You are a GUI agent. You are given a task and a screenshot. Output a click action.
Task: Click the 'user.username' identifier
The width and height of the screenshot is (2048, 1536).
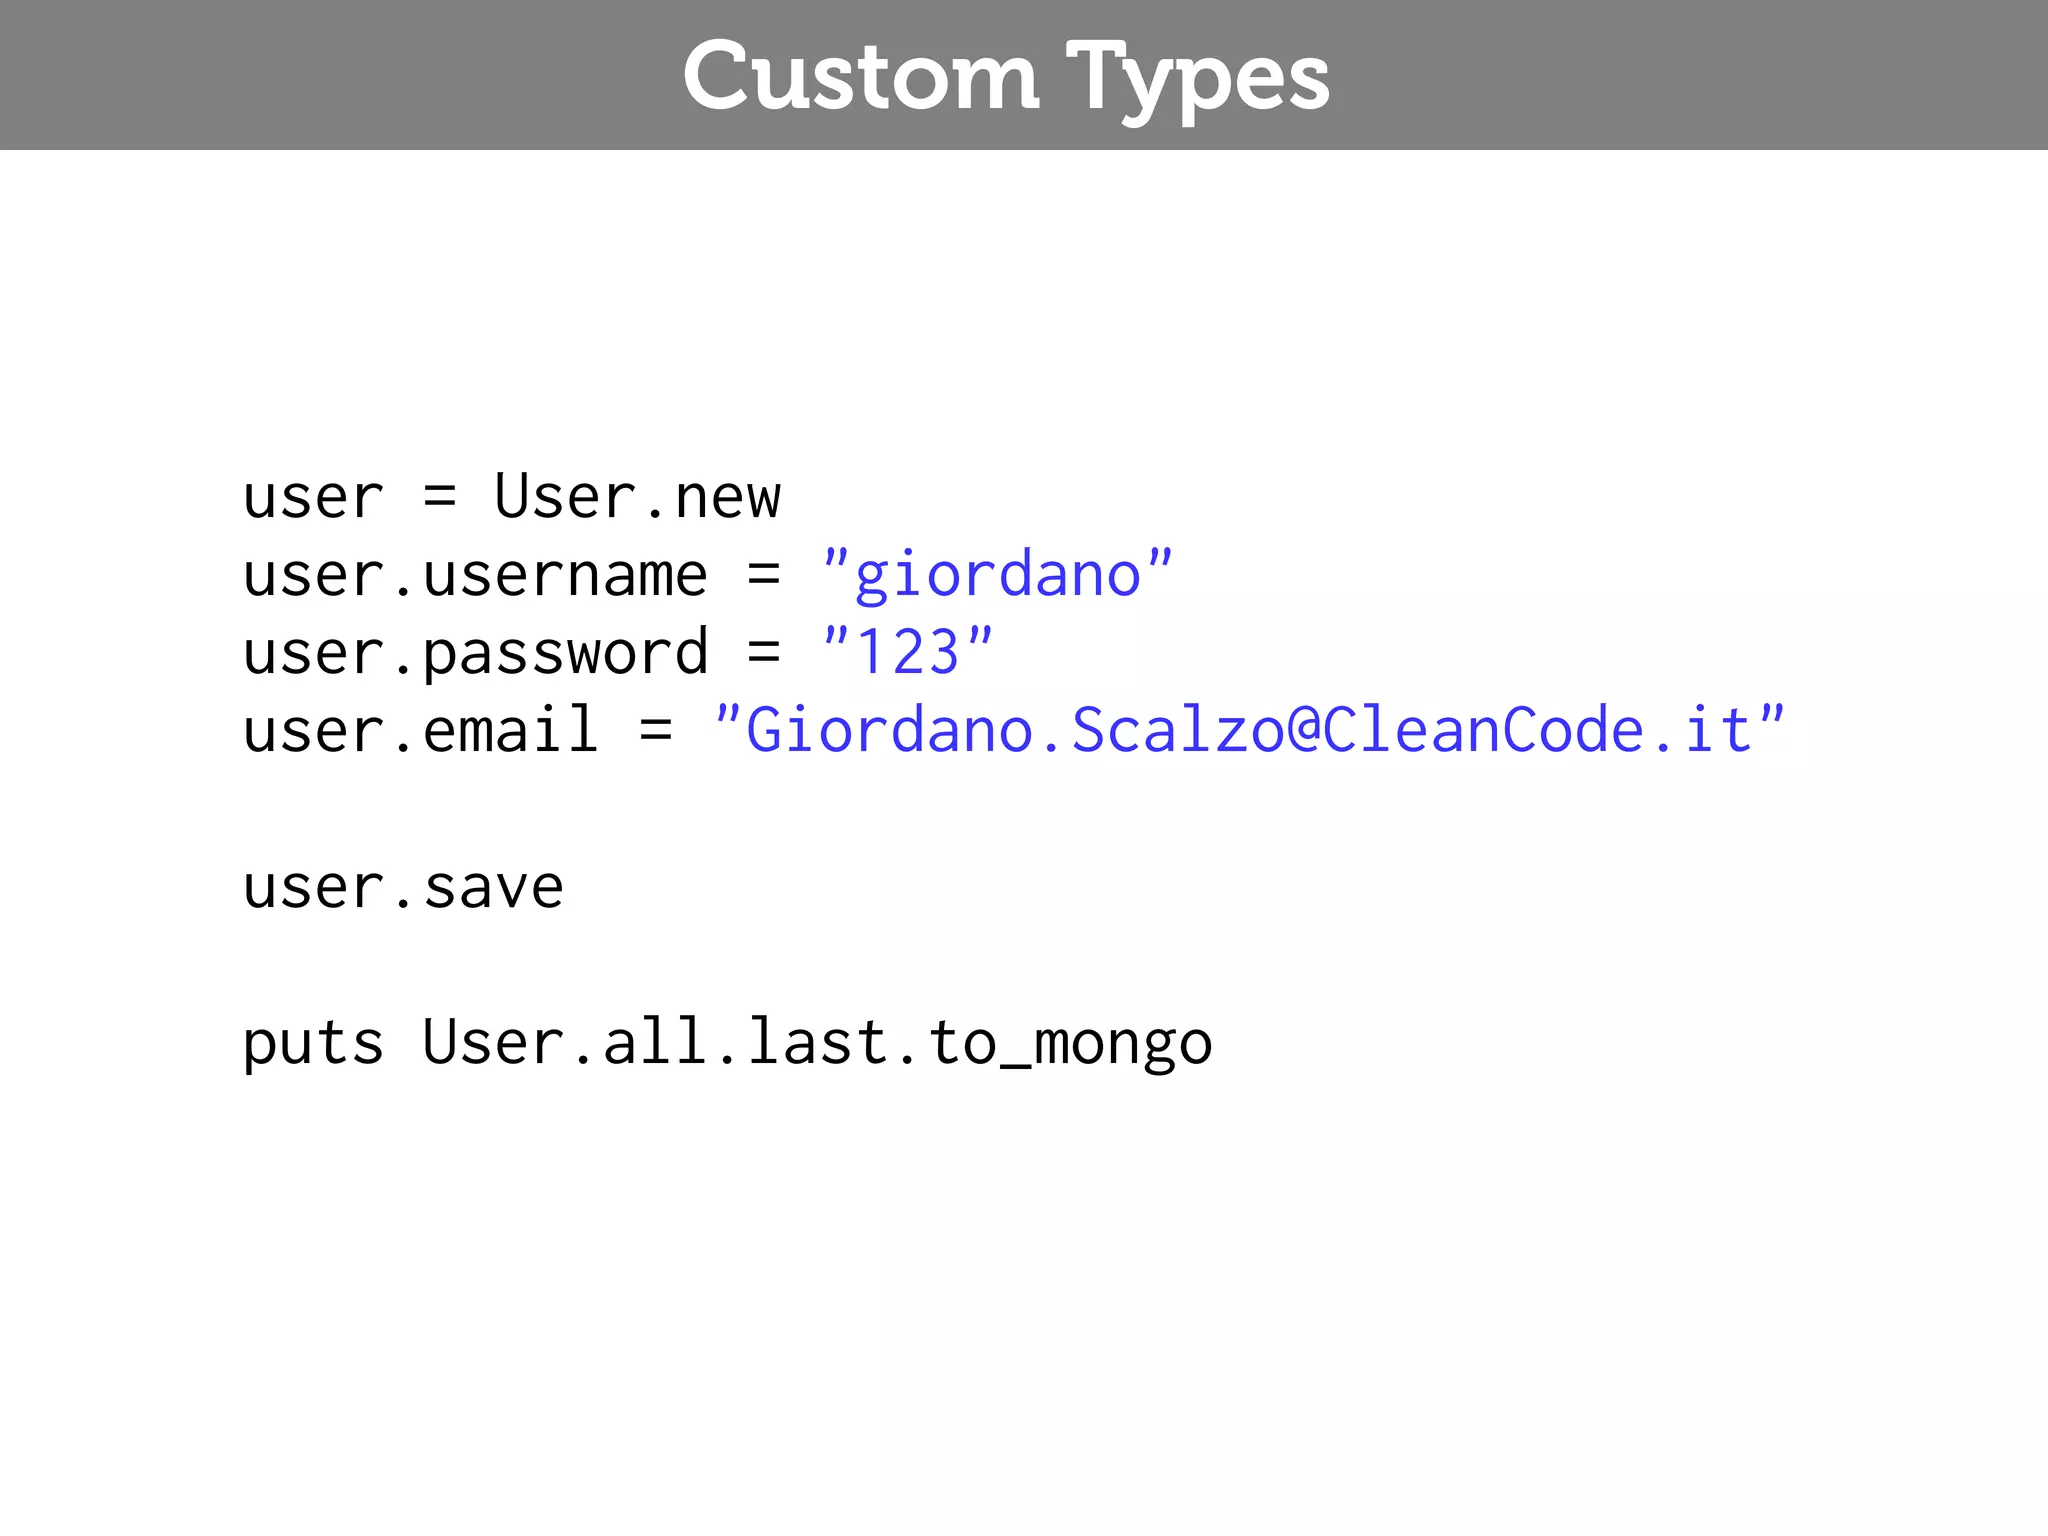click(476, 576)
